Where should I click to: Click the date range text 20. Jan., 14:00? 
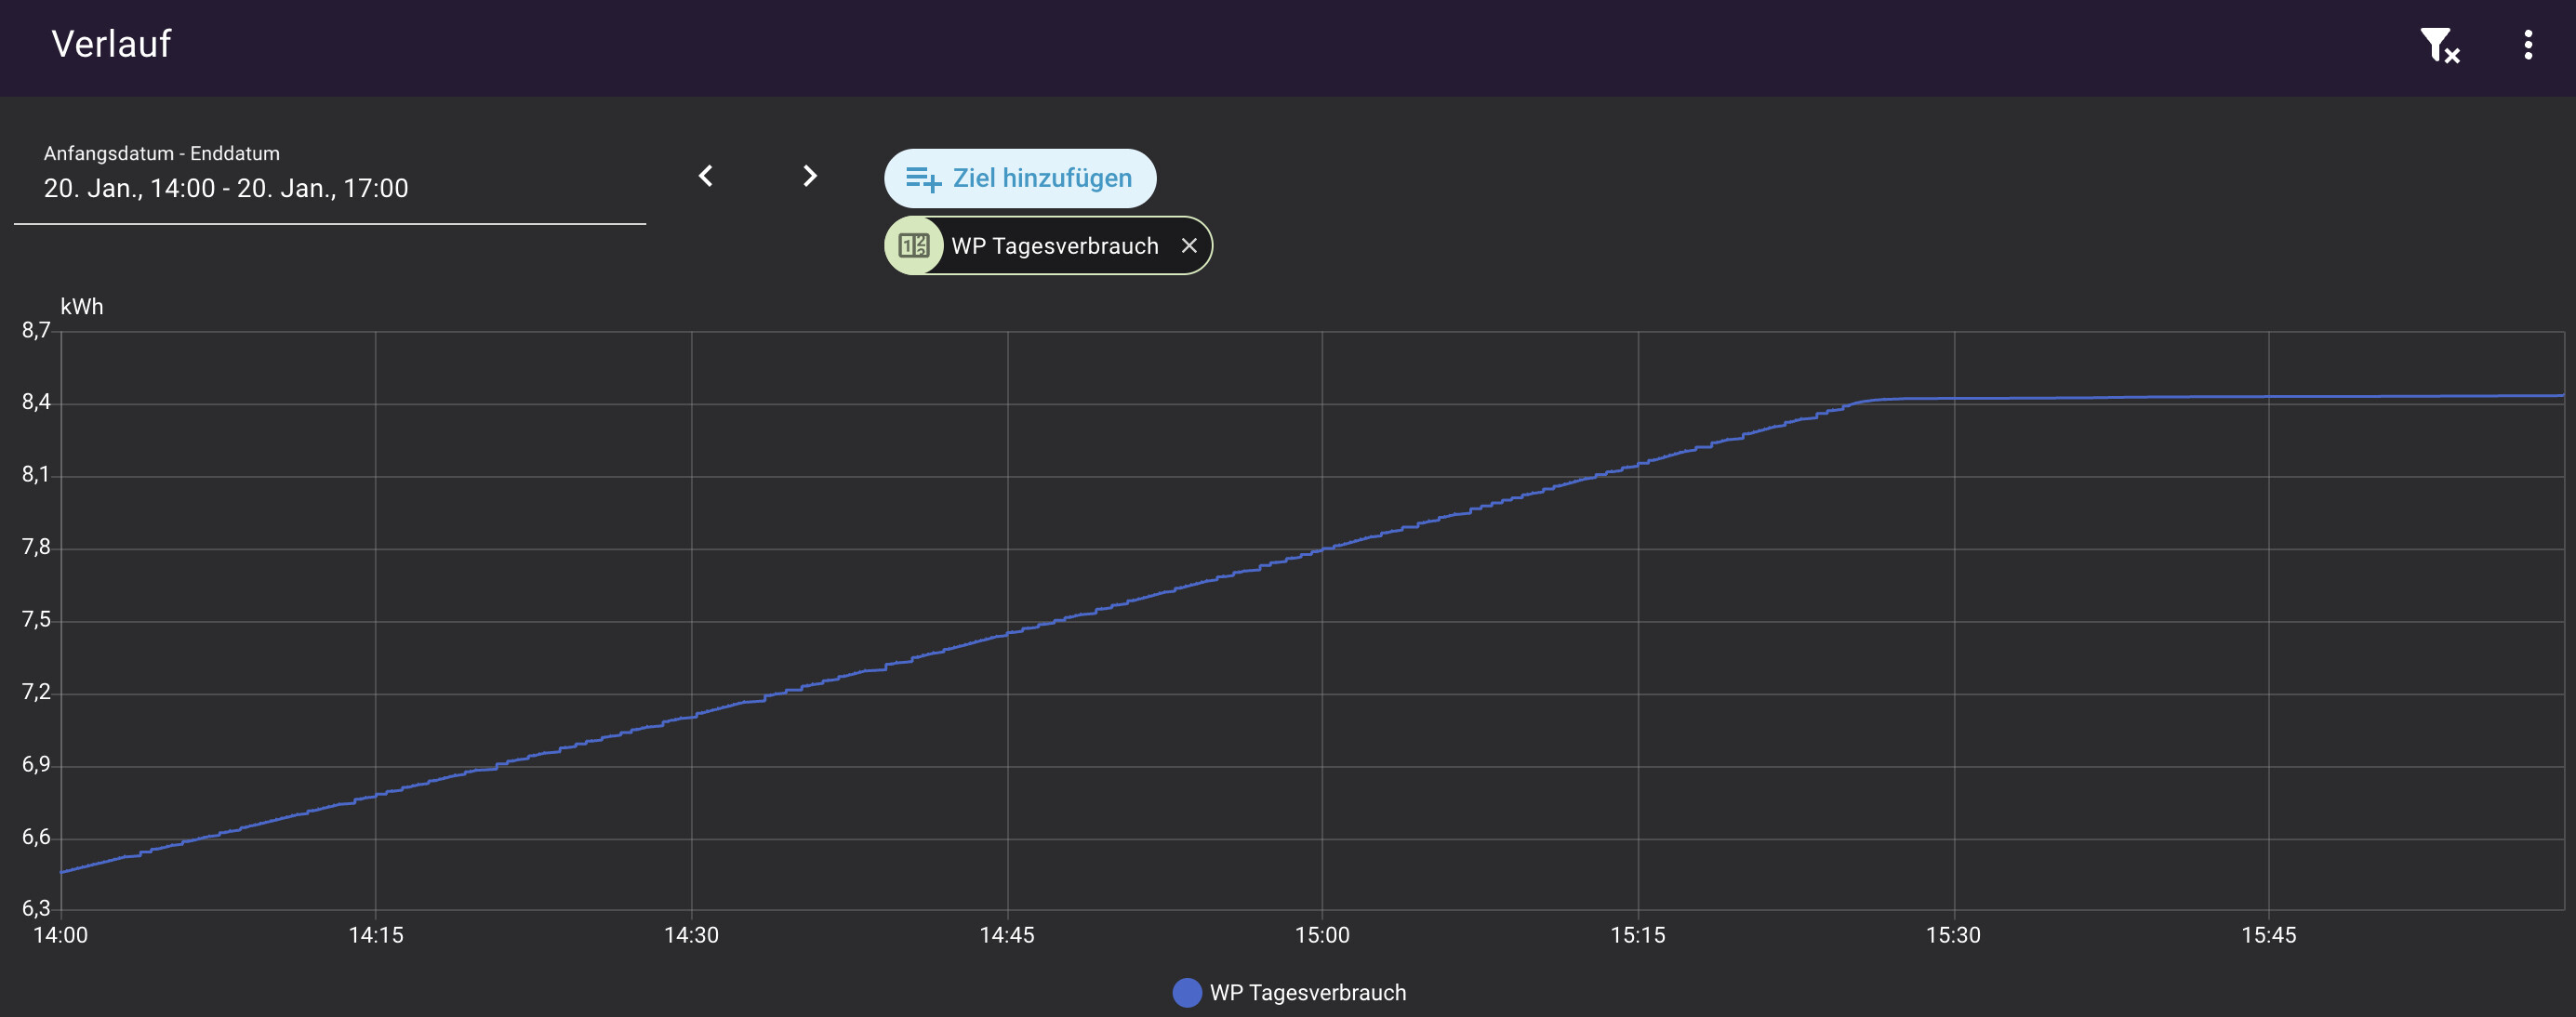129,189
